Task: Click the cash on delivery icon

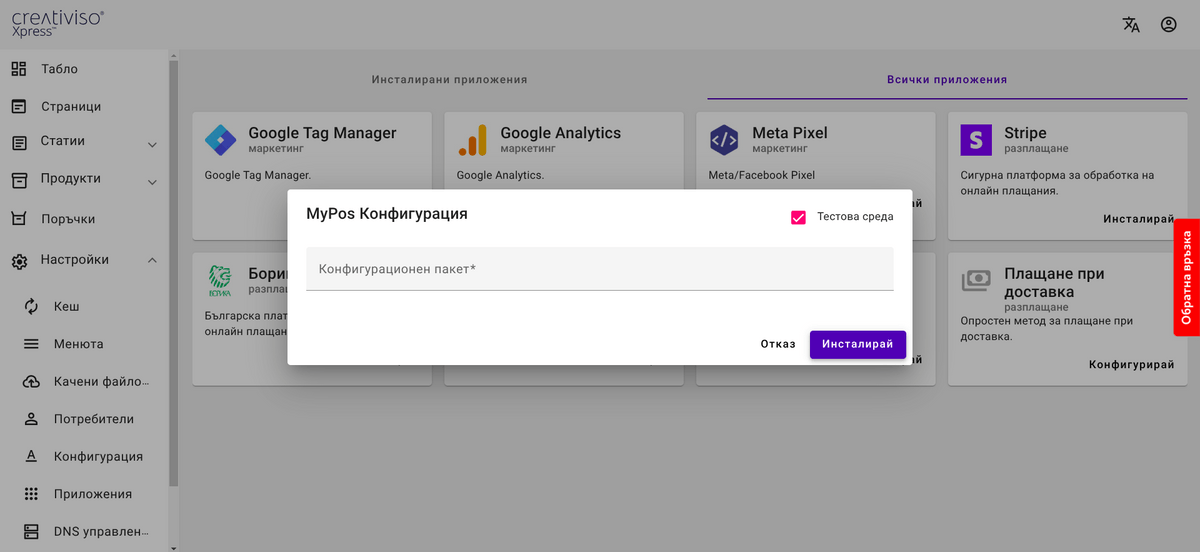Action: point(976,281)
